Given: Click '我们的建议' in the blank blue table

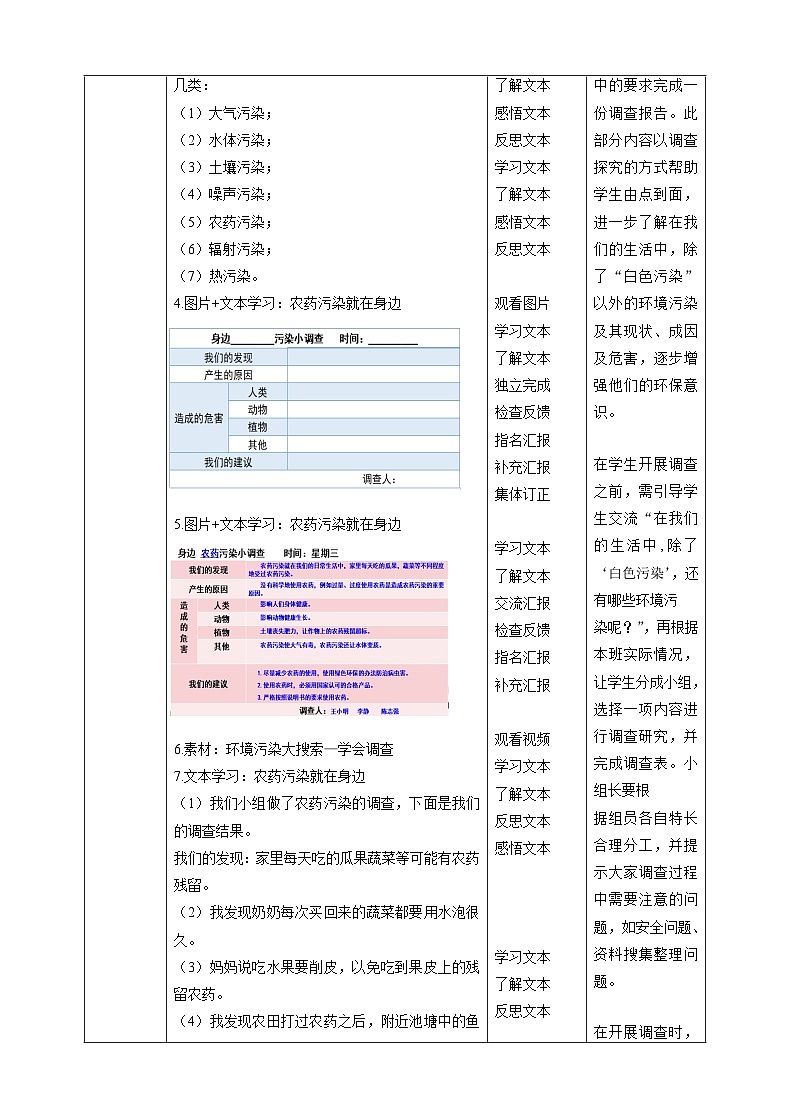Looking at the screenshot, I should (x=228, y=463).
